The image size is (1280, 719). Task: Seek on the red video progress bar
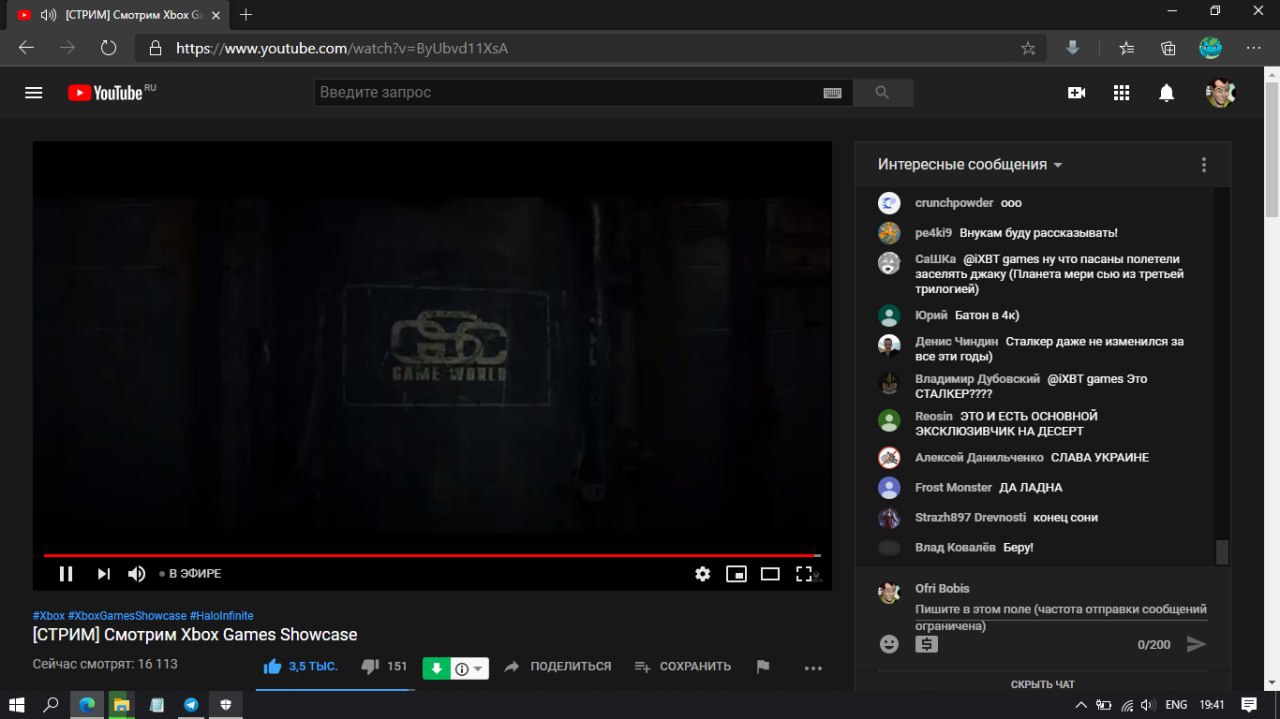click(432, 555)
